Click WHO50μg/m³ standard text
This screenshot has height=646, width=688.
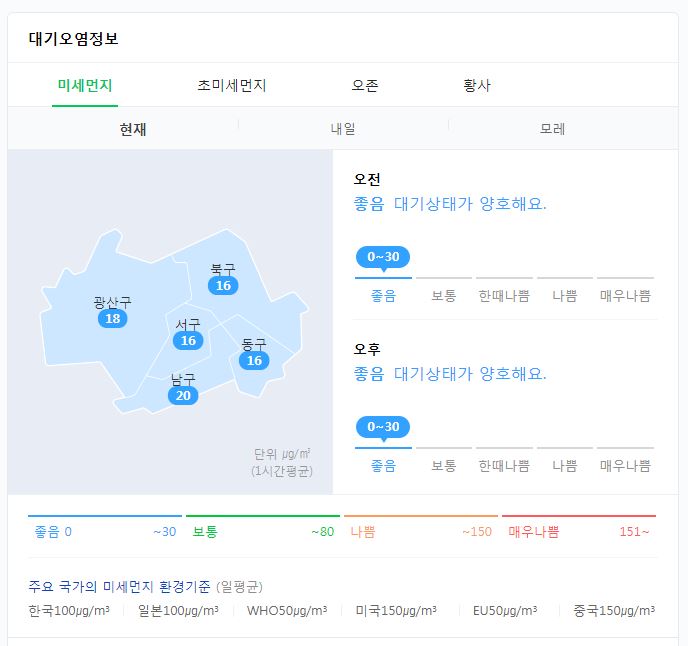287,610
